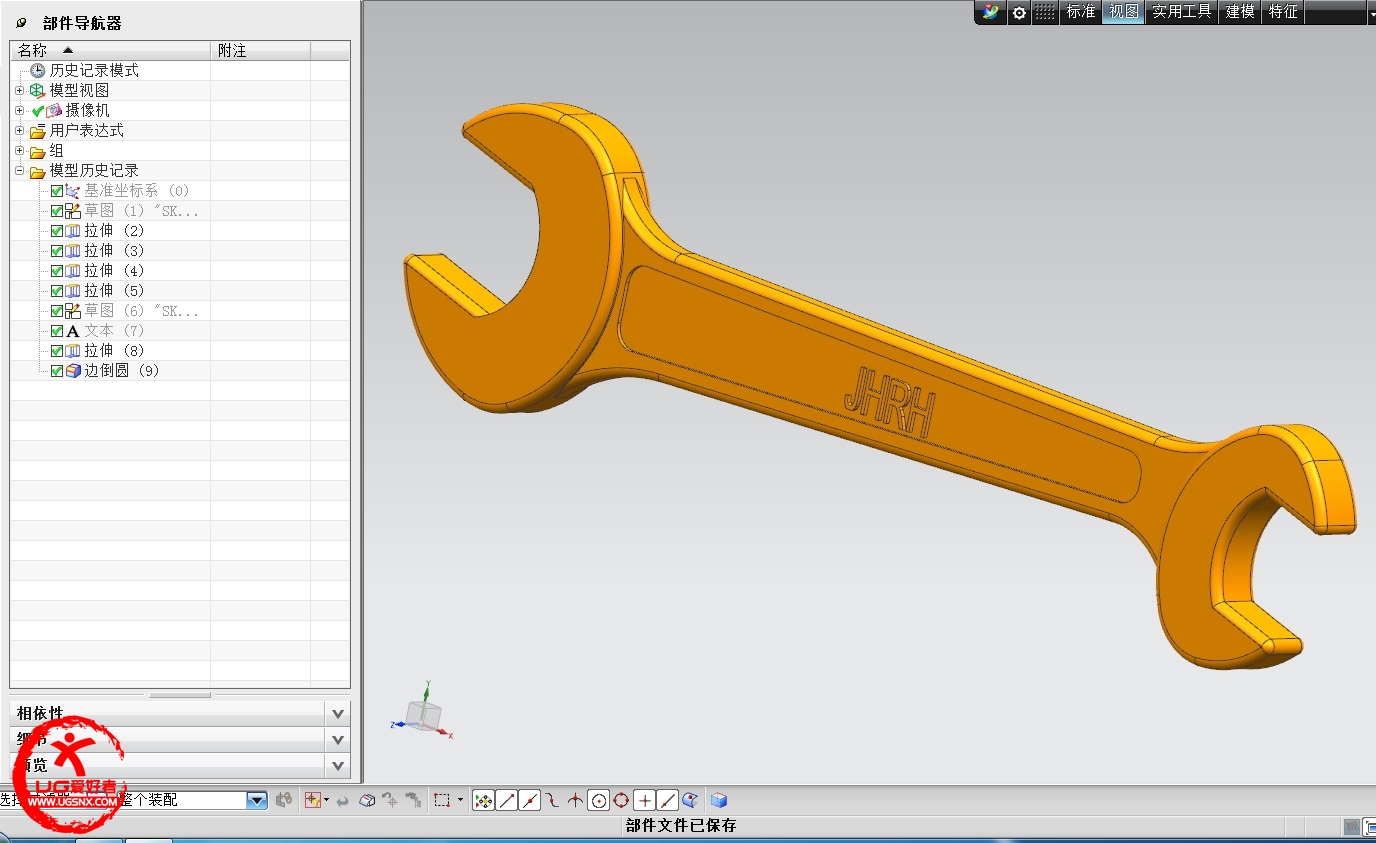Switch to the 实用工具 toolbar tab
The width and height of the screenshot is (1376, 843).
1182,12
